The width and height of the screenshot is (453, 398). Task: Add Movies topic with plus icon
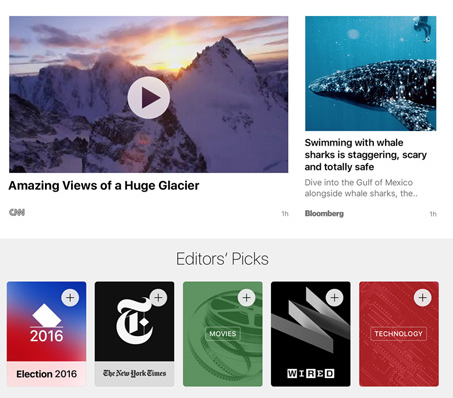(246, 298)
